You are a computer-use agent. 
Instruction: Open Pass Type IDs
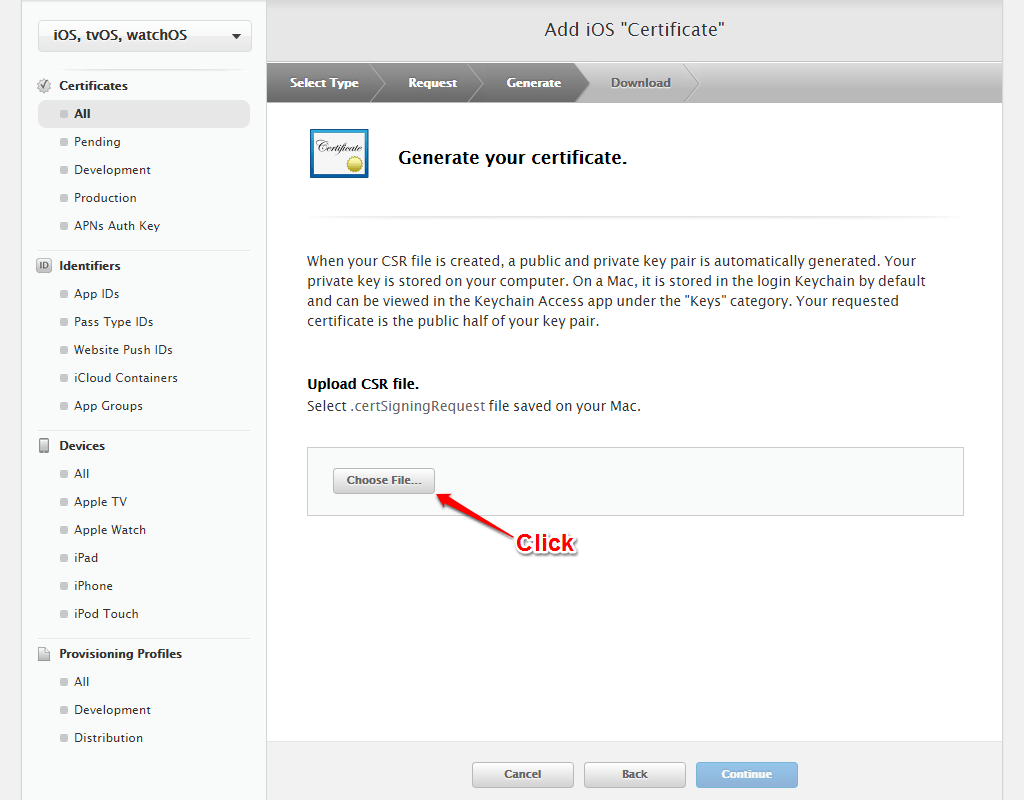coord(114,322)
